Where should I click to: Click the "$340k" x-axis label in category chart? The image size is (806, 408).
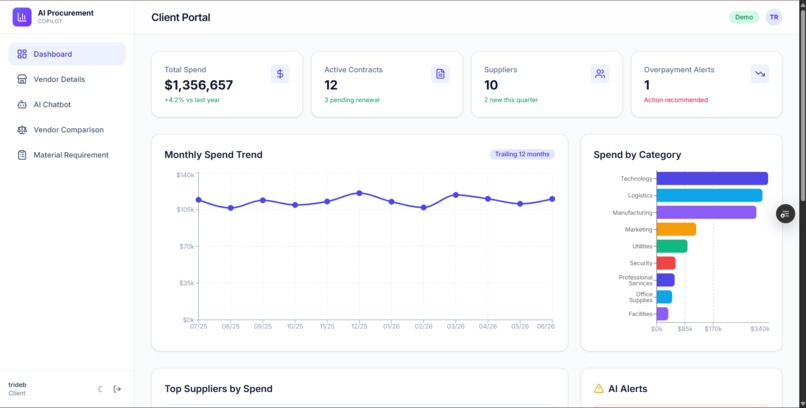coord(759,329)
